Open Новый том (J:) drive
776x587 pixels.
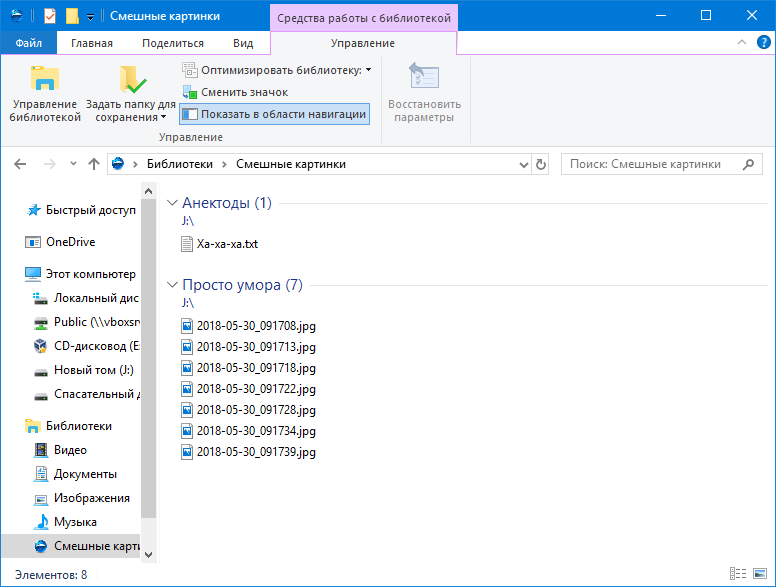coord(83,370)
